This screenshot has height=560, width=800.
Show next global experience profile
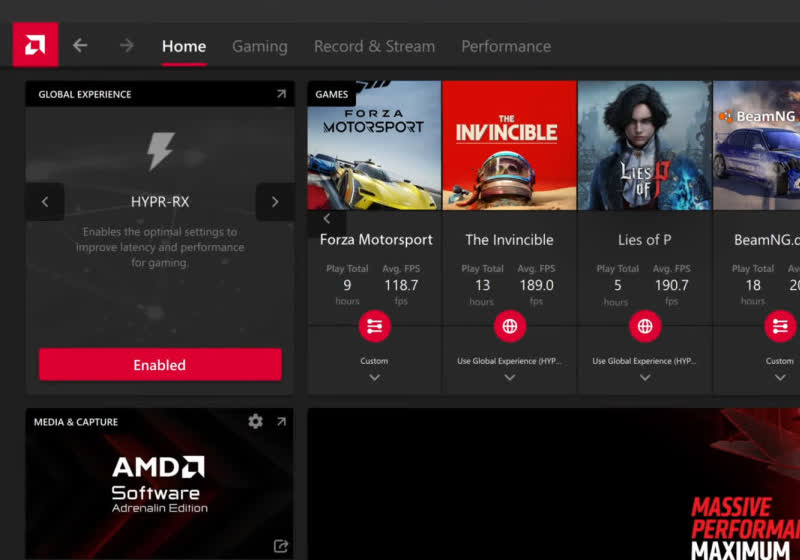pyautogui.click(x=274, y=202)
